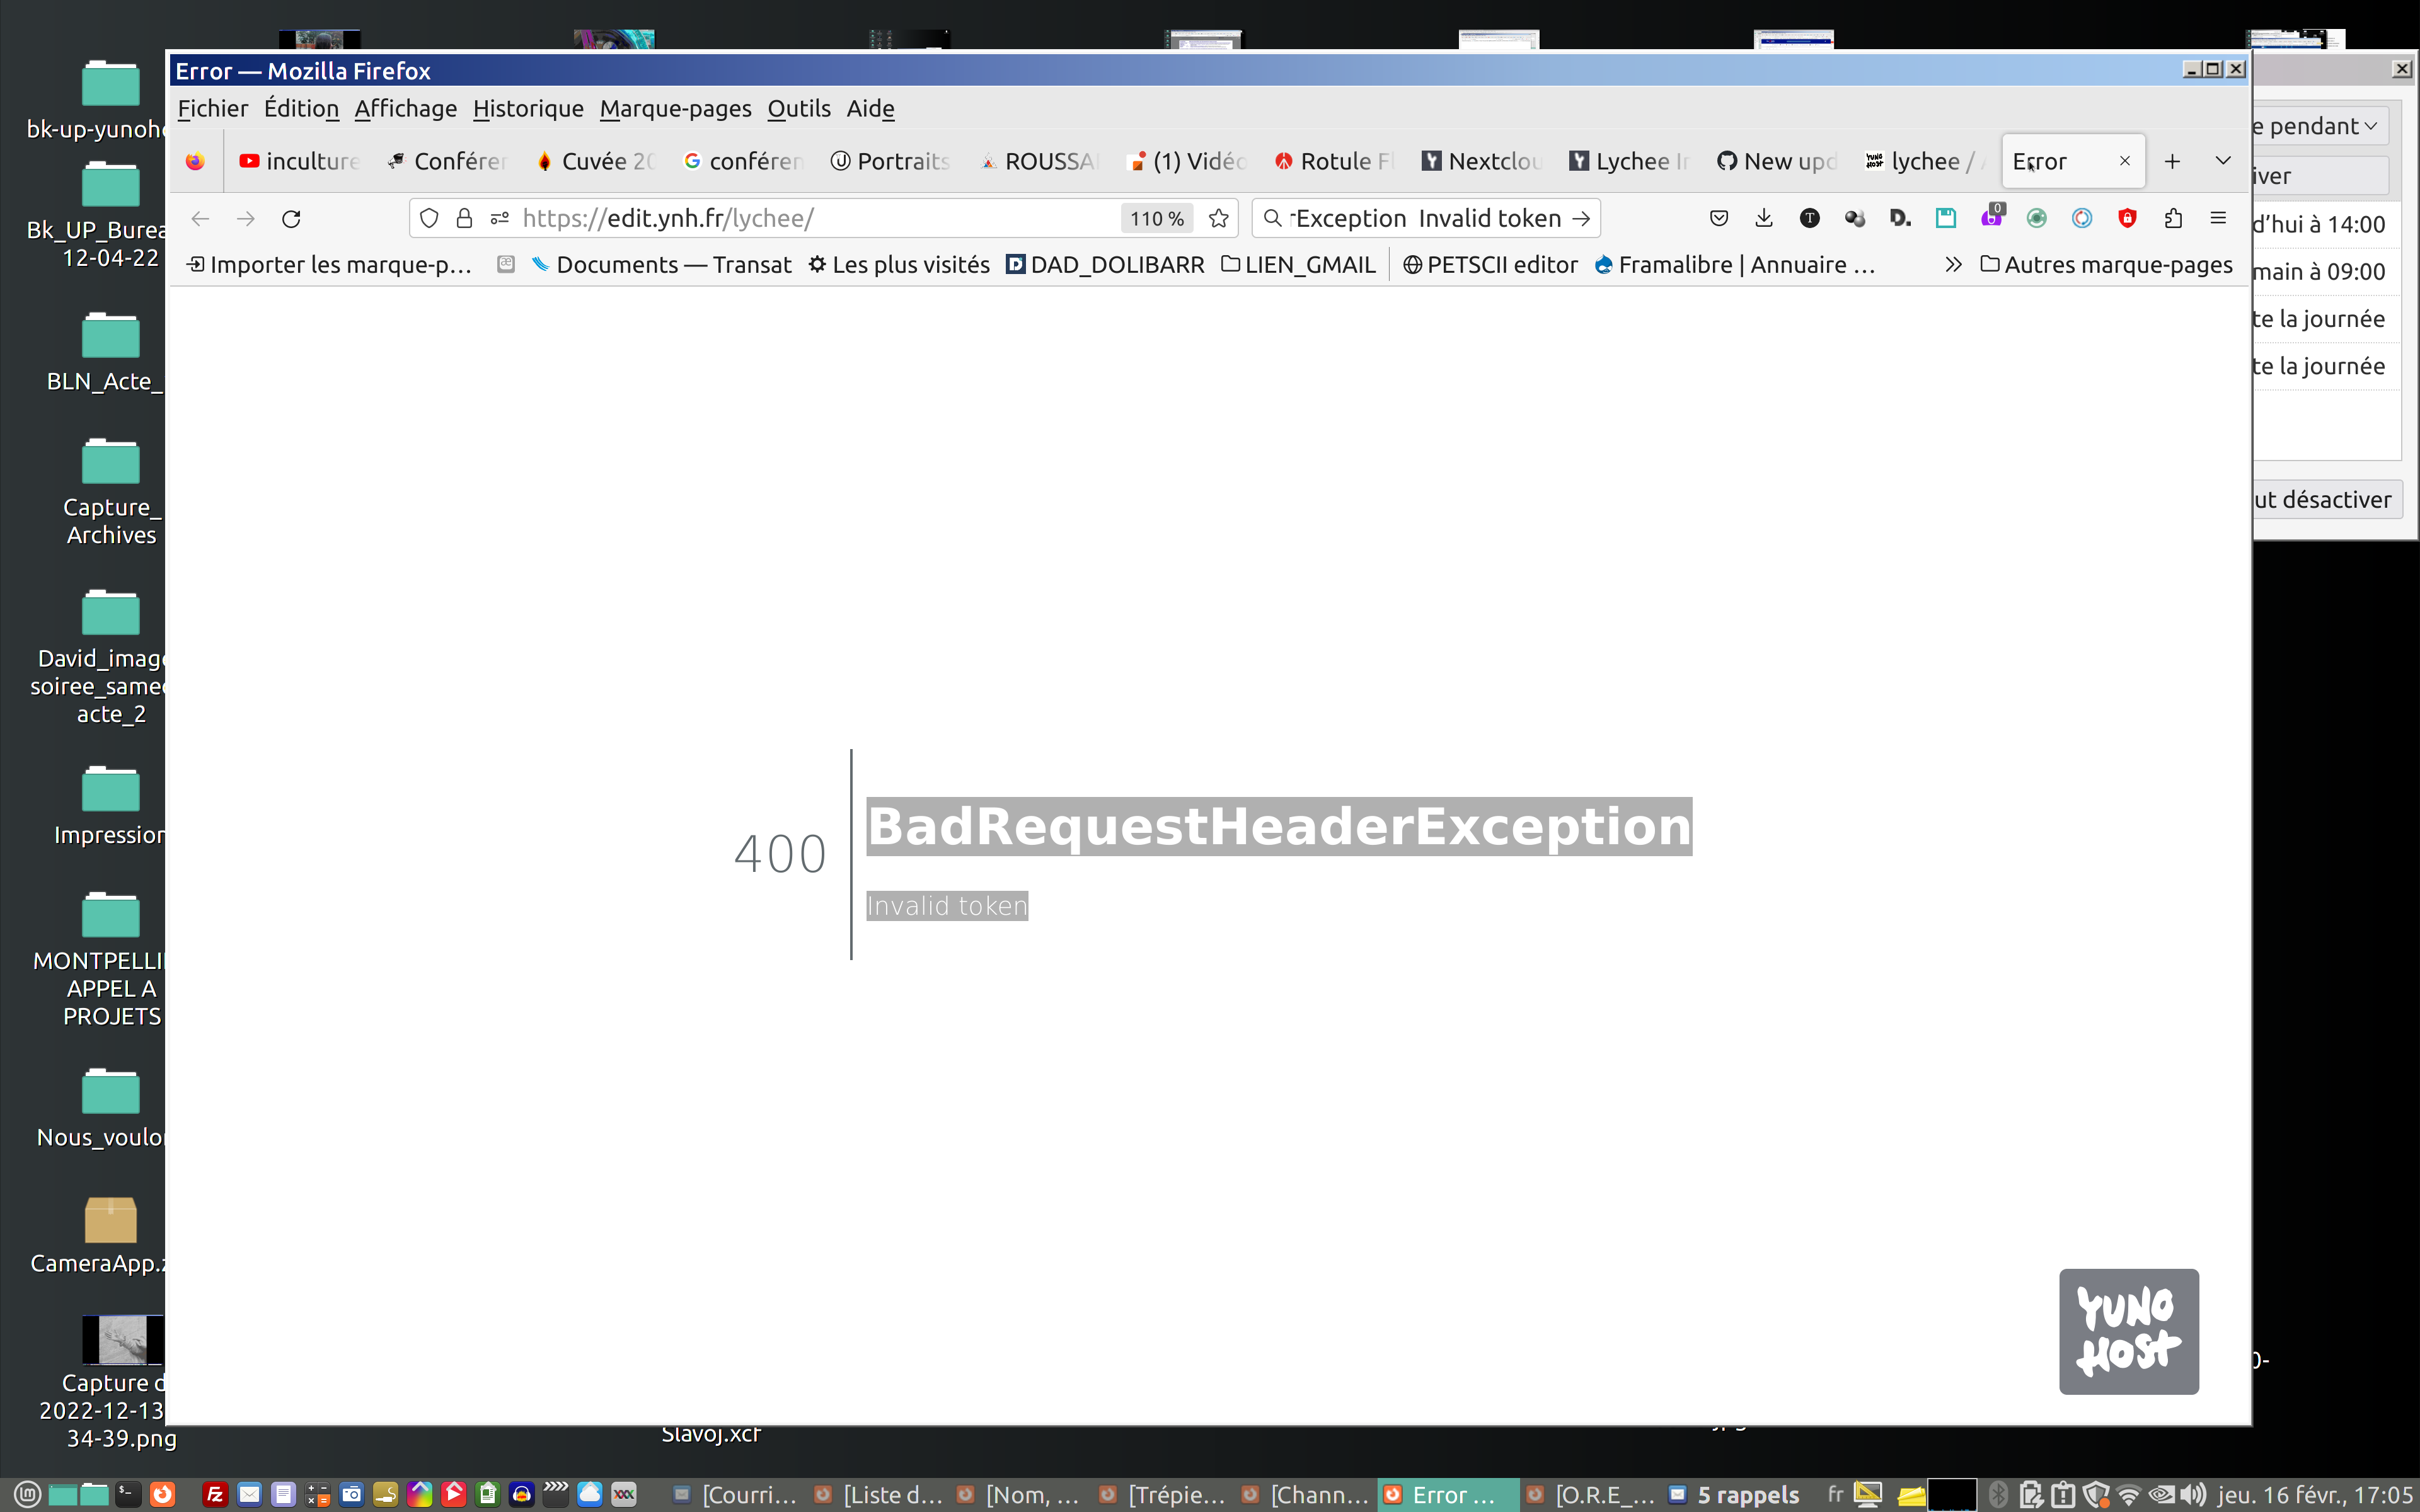Open the extensions puzzle-piece icon
2420x1512 pixels.
[x=2173, y=218]
